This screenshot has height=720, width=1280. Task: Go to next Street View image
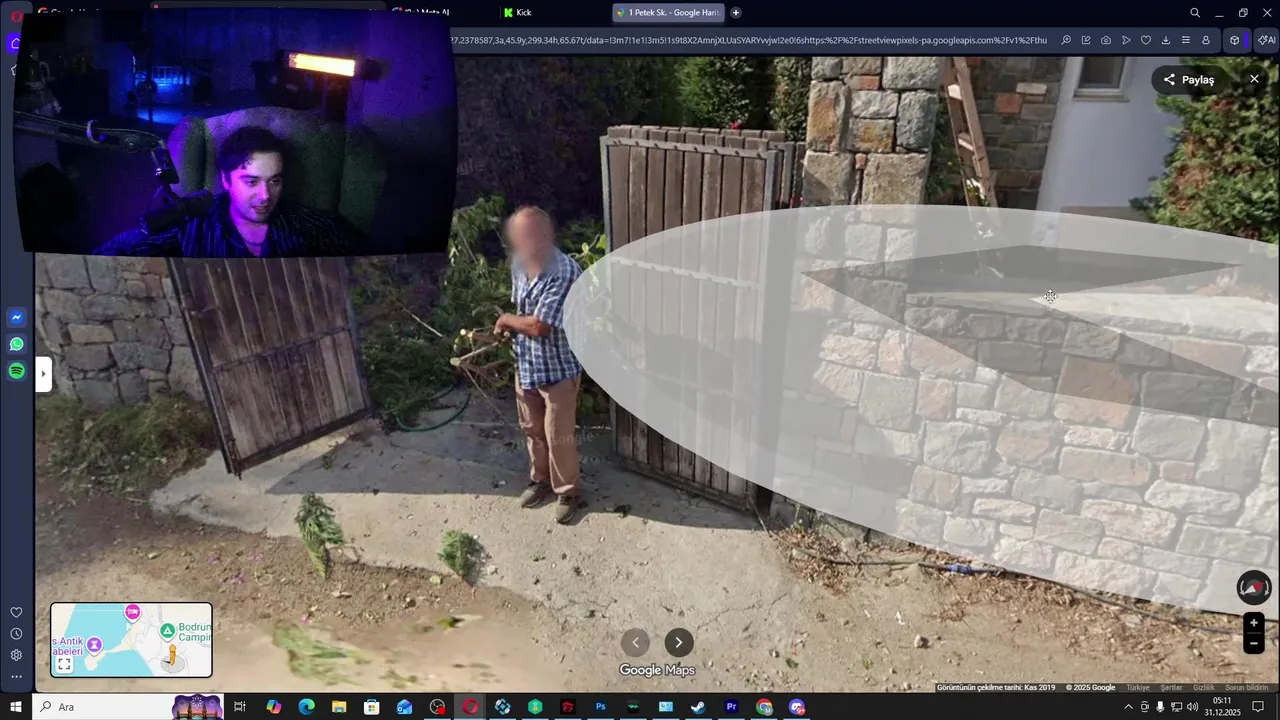point(679,643)
